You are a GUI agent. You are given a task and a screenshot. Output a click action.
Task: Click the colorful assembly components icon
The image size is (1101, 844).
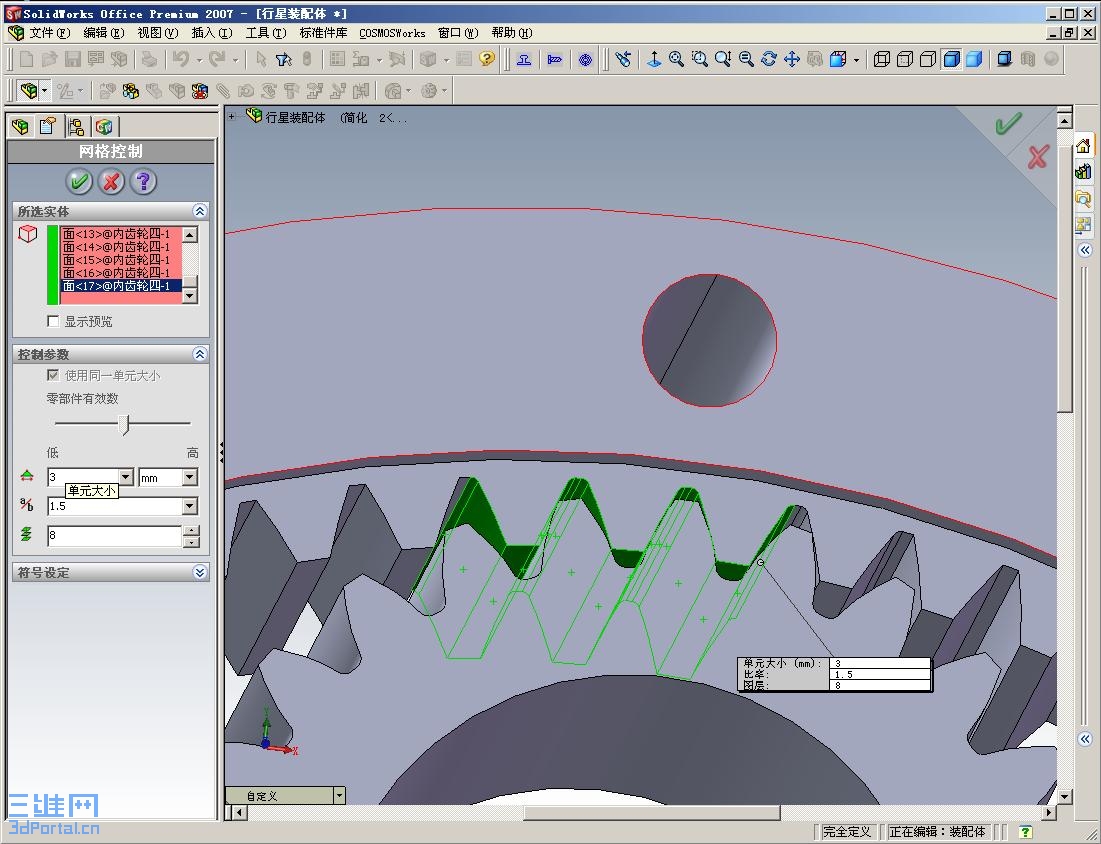[x=131, y=91]
